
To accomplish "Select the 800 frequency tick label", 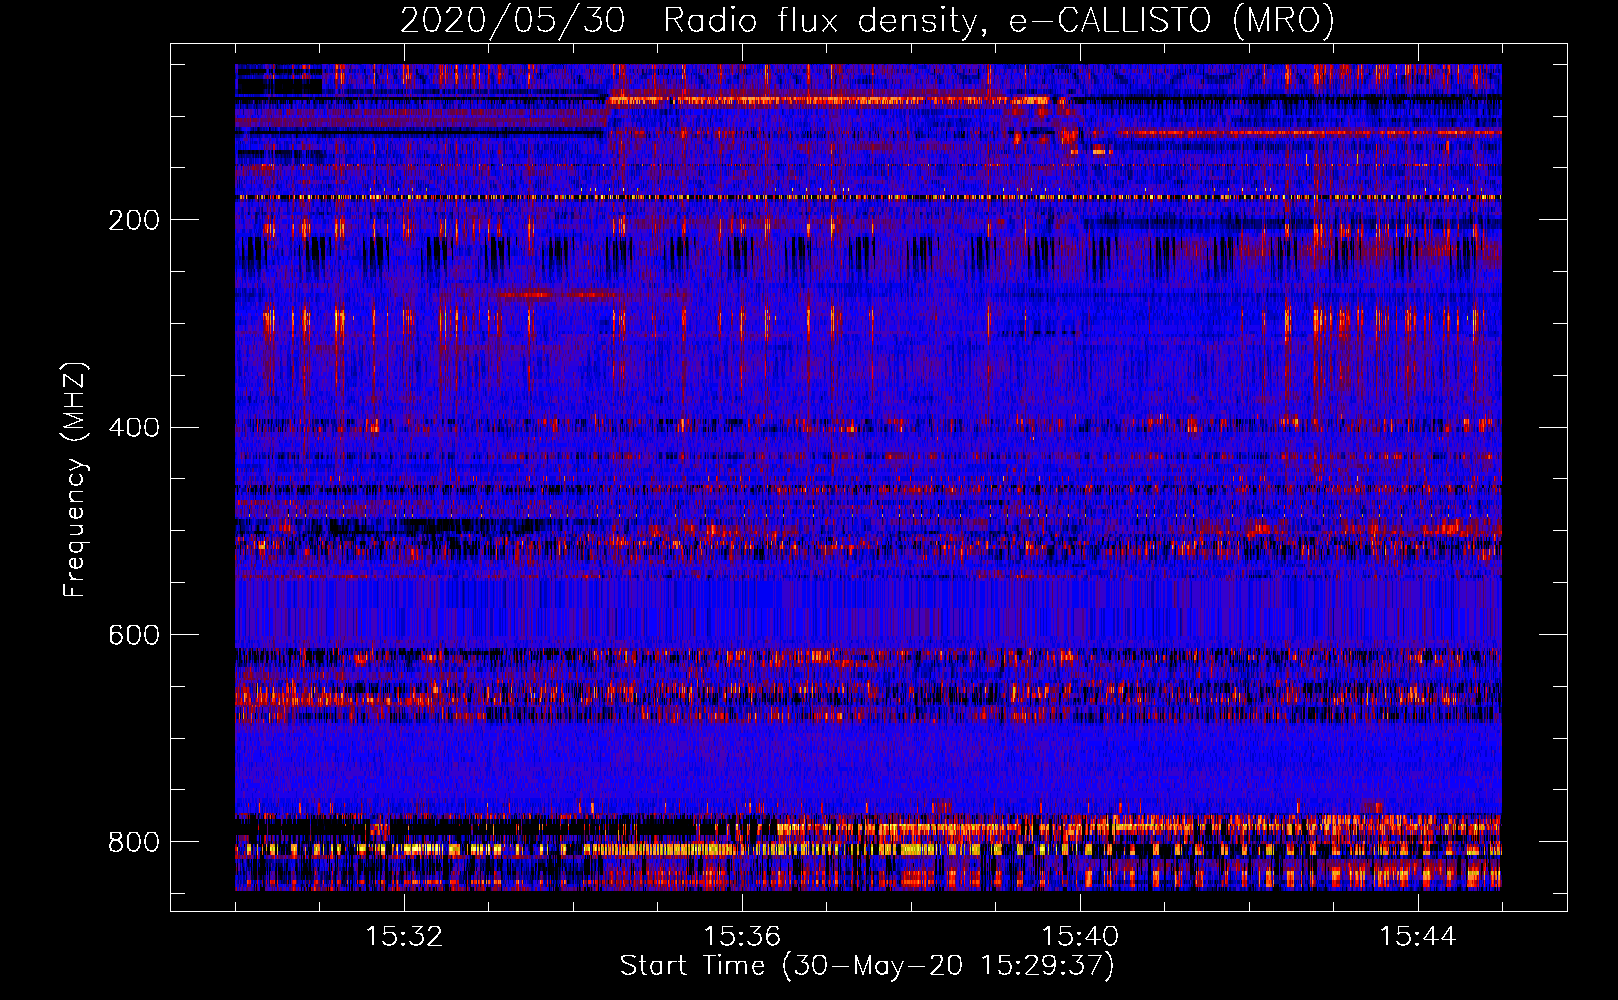I will (134, 842).
